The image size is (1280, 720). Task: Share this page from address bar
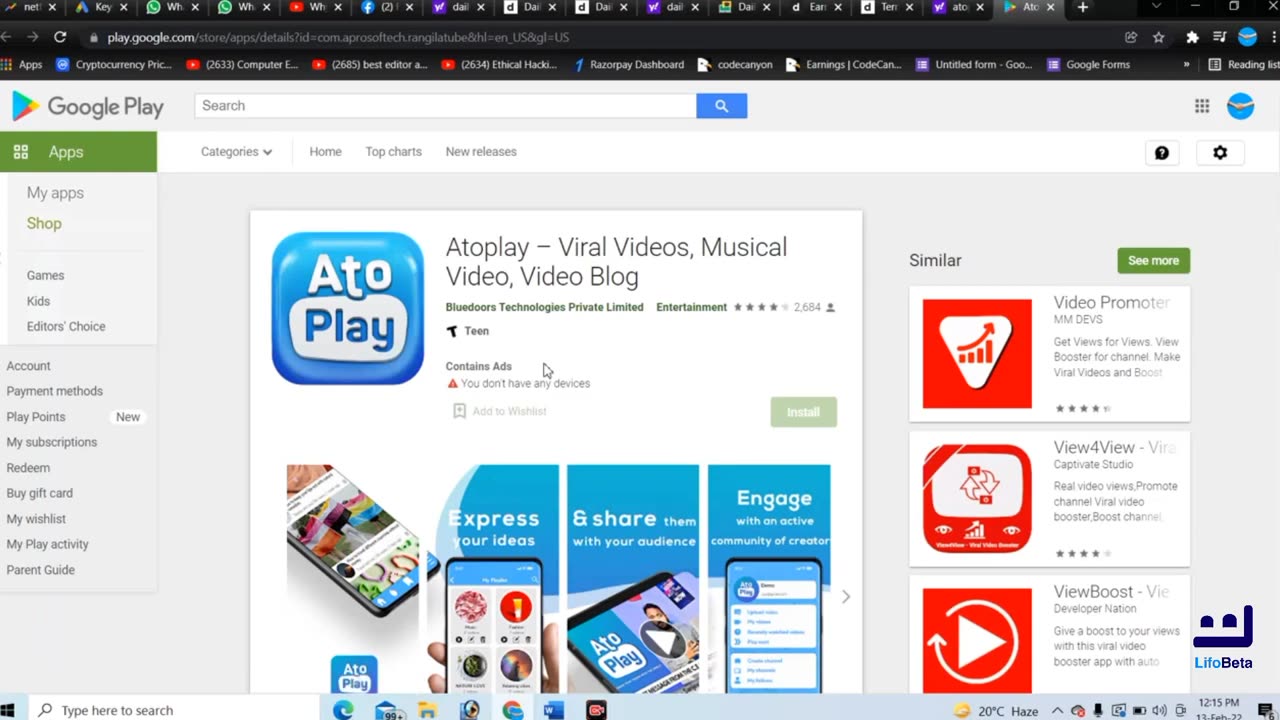coord(1131,37)
